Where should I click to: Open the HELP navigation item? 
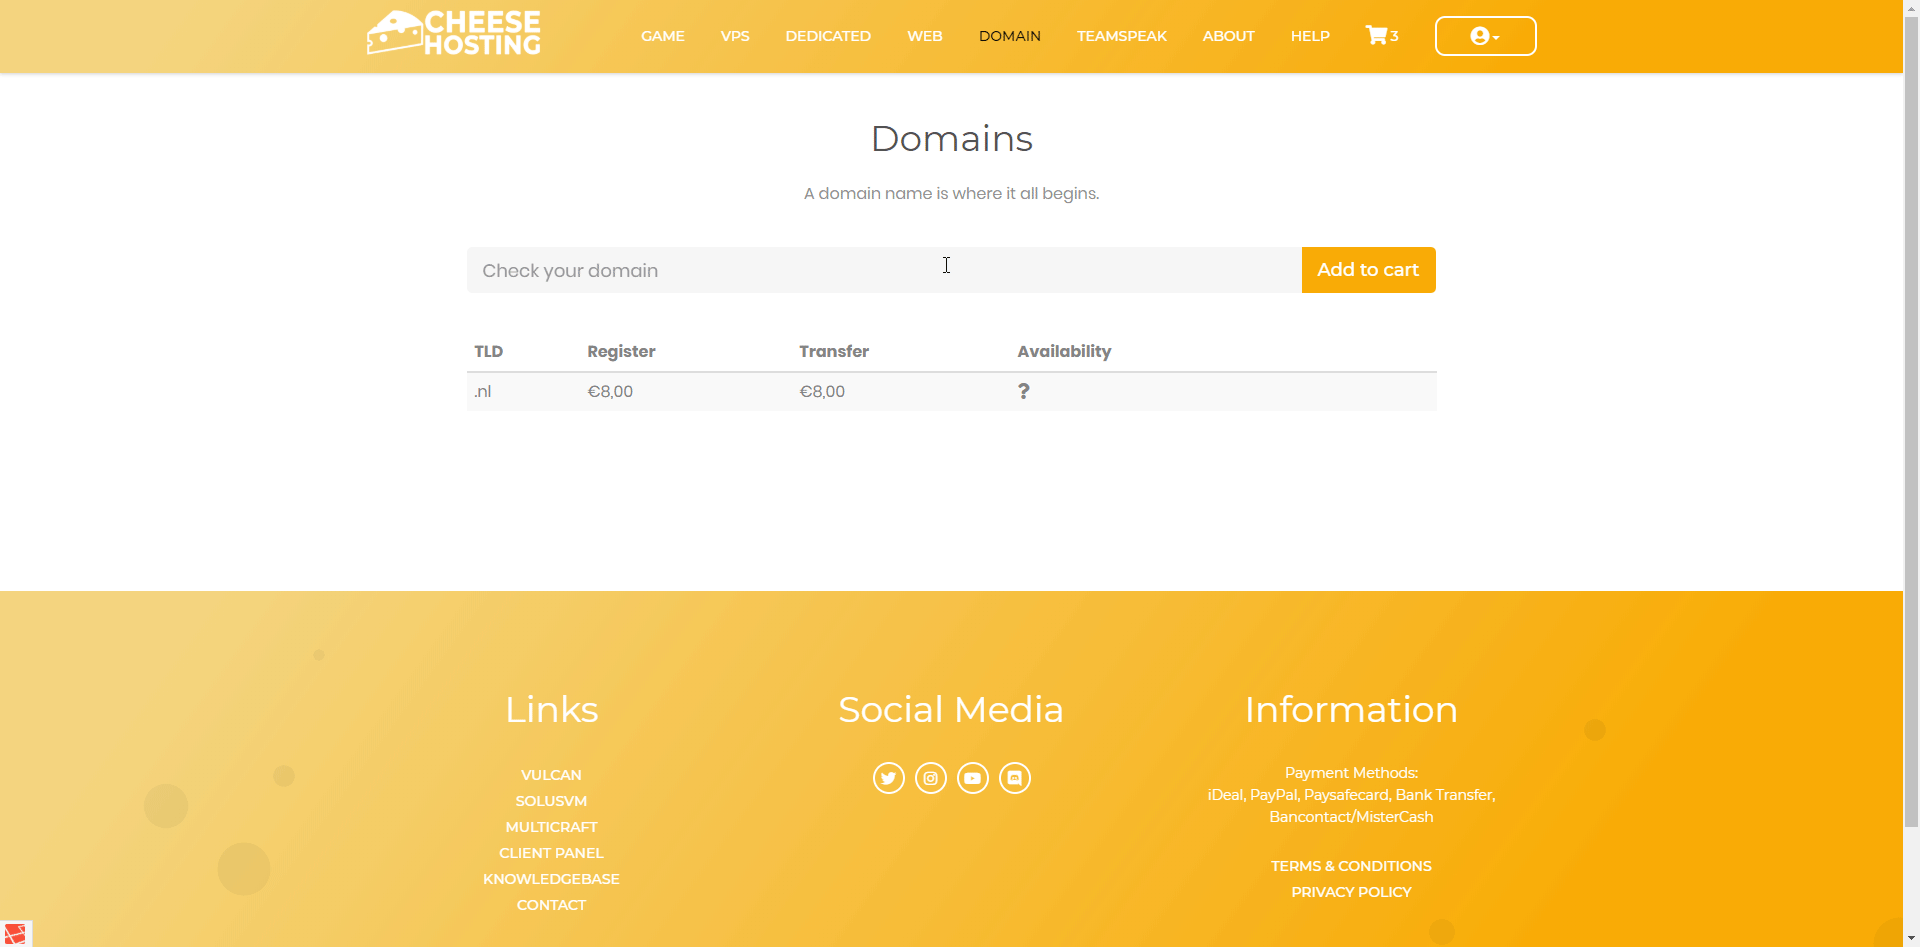pos(1309,36)
